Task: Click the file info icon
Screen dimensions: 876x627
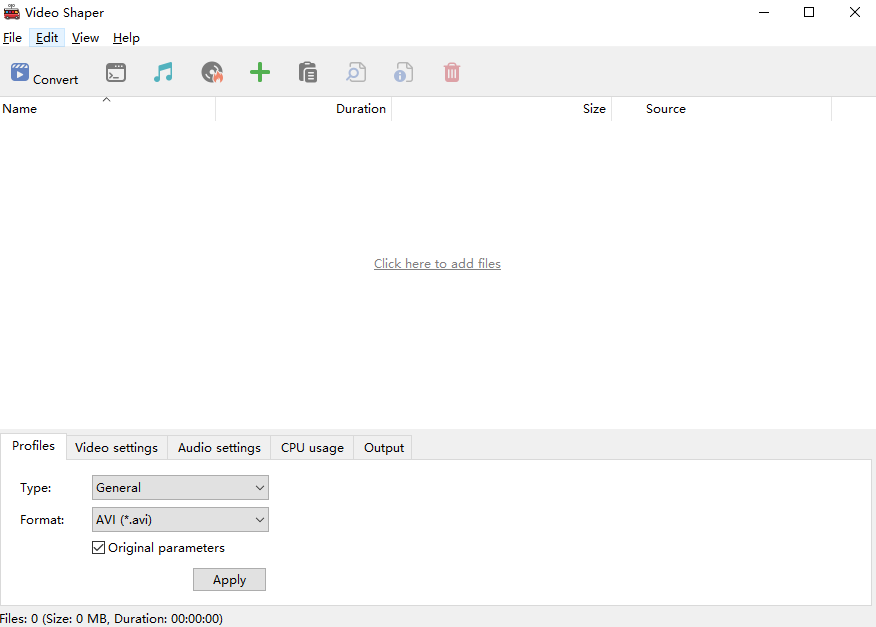Action: coord(403,73)
